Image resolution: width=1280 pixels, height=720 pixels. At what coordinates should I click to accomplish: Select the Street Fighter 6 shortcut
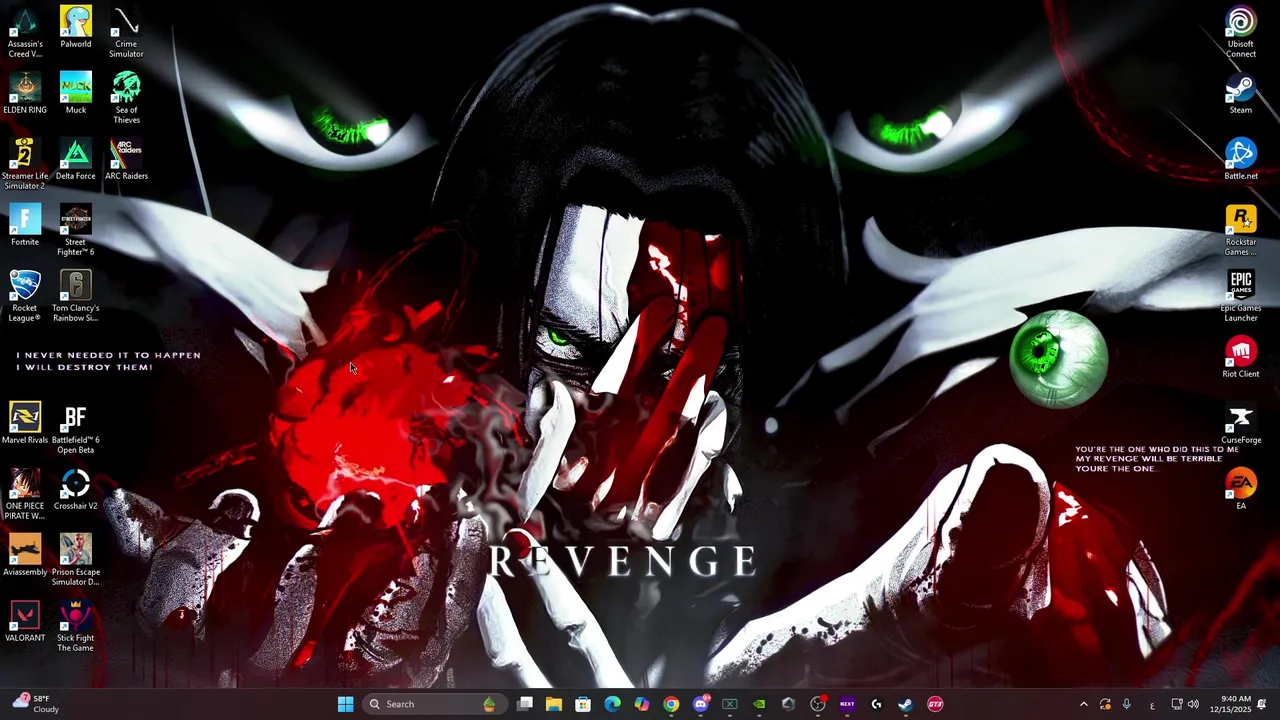(x=76, y=230)
